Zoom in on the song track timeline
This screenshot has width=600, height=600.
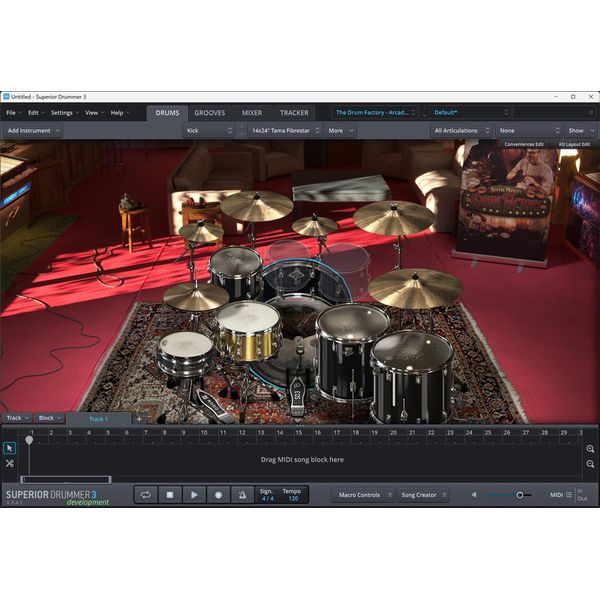[x=590, y=449]
